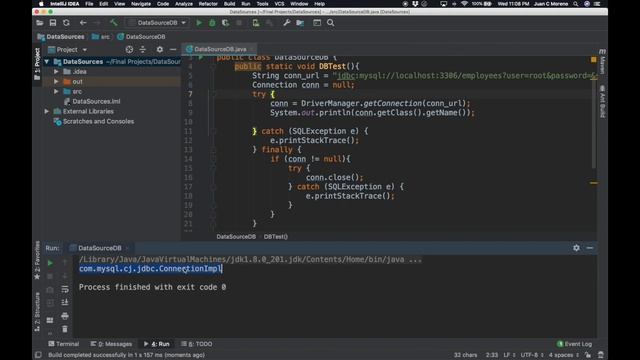Viewport: 640px width, 360px height.
Task: Toggle soft-wrap in Run console
Action: 64,289
